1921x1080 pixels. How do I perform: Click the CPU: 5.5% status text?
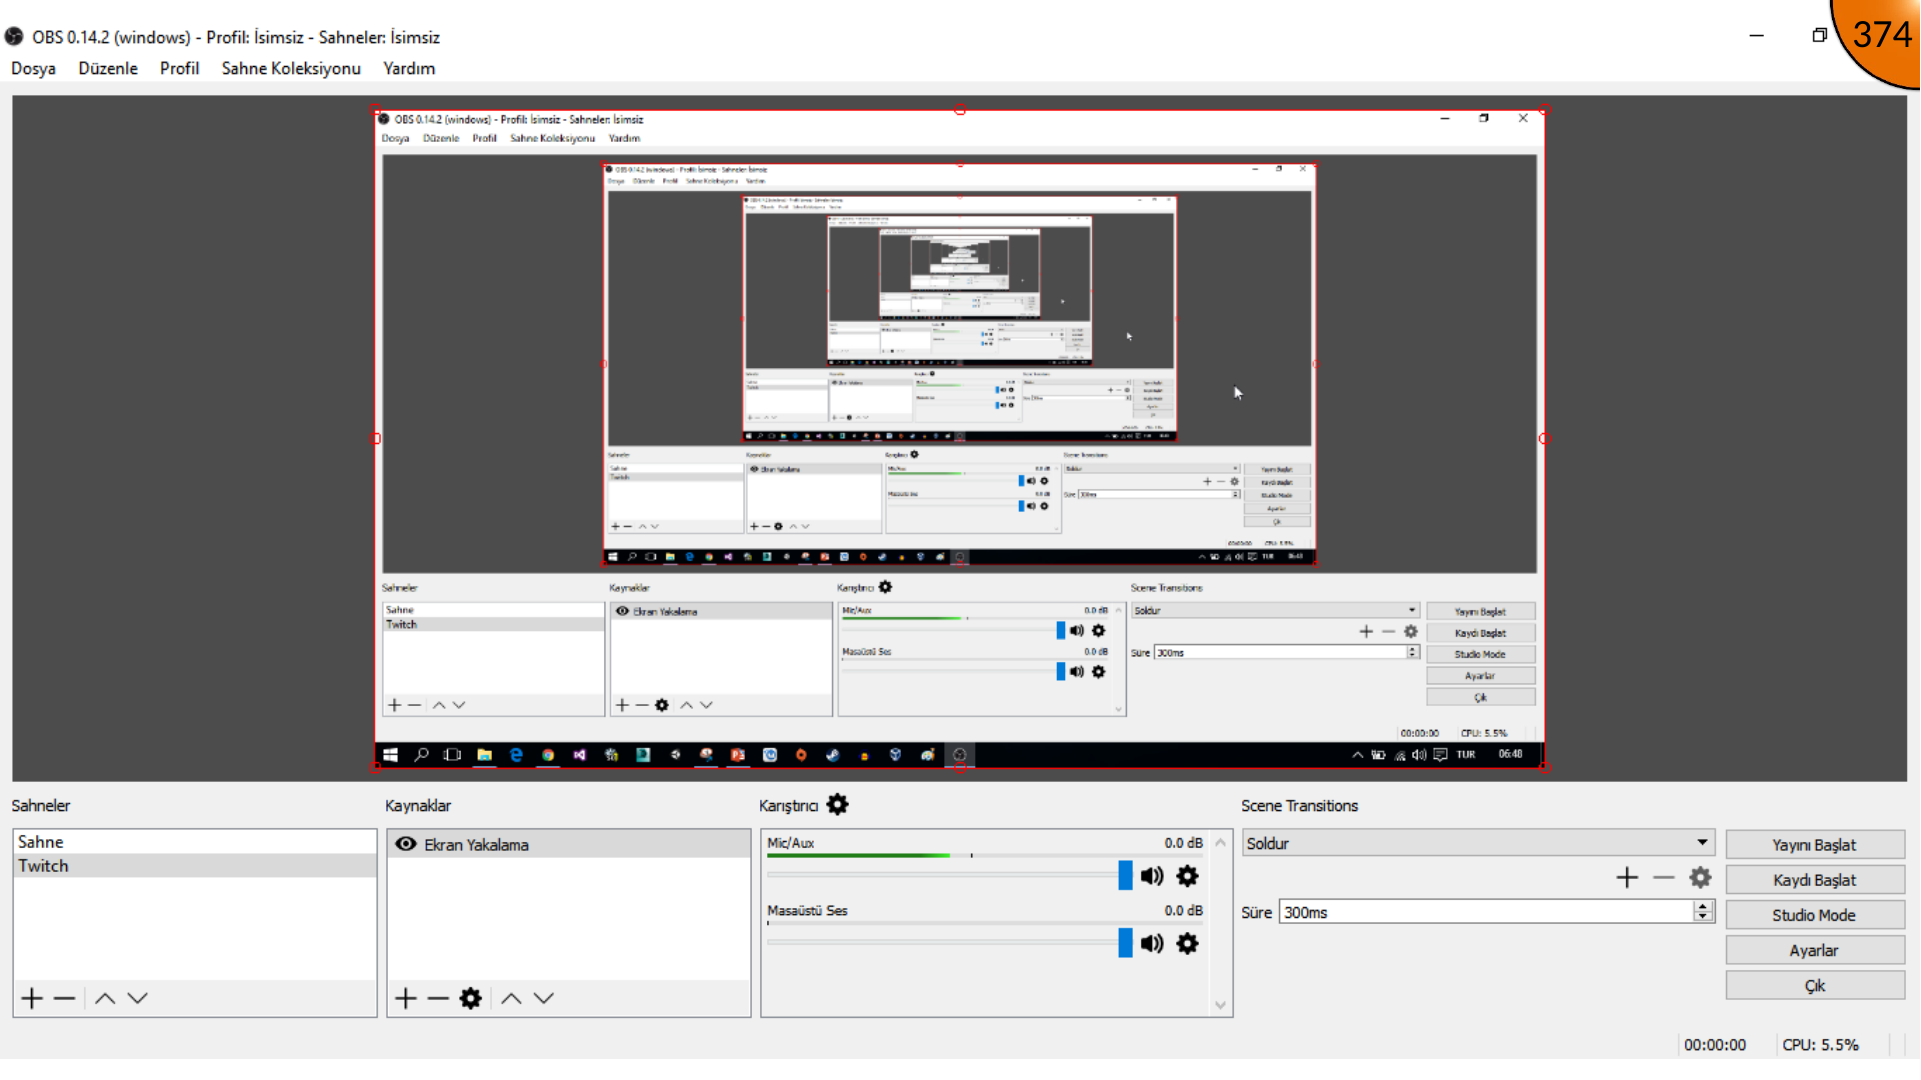(x=1820, y=1044)
